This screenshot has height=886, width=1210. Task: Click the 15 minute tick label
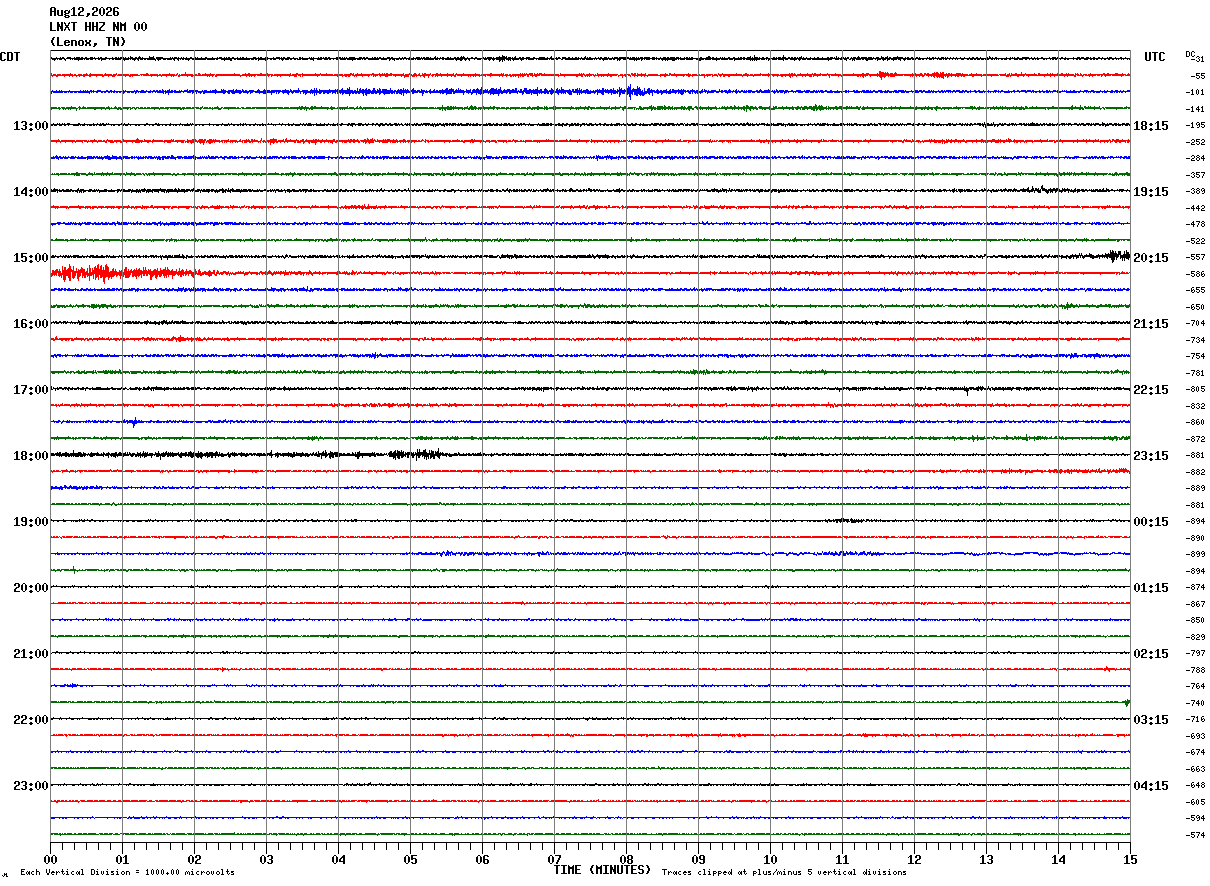(1130, 859)
